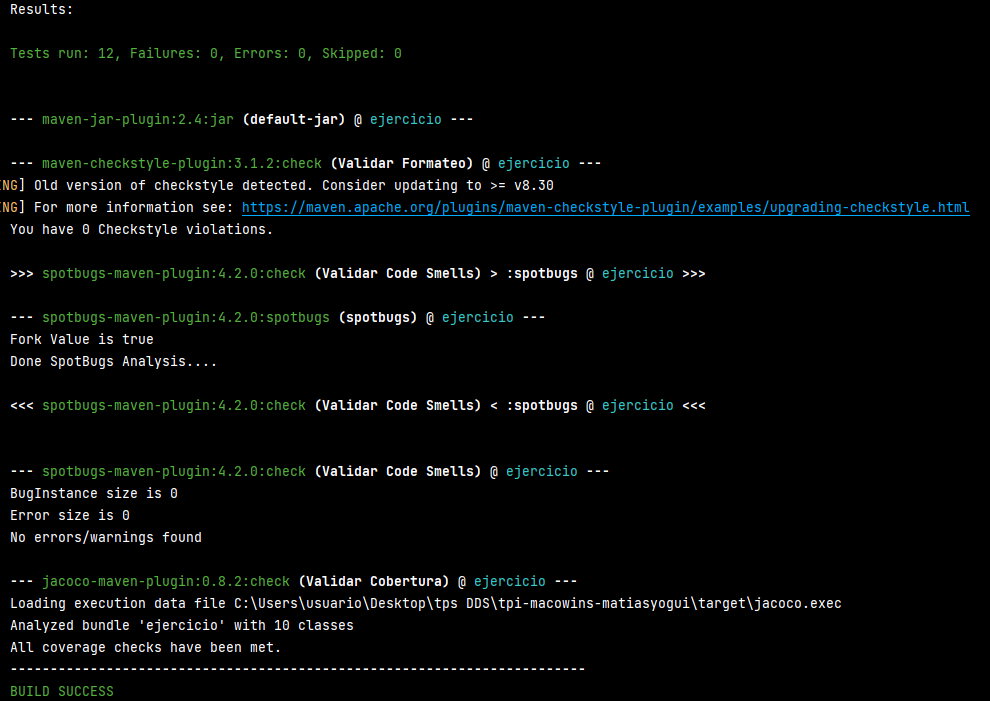Screen dimensions: 990x701
Task: Click the 'Done SpotBugs Analysis....' line
Action: tap(114, 362)
